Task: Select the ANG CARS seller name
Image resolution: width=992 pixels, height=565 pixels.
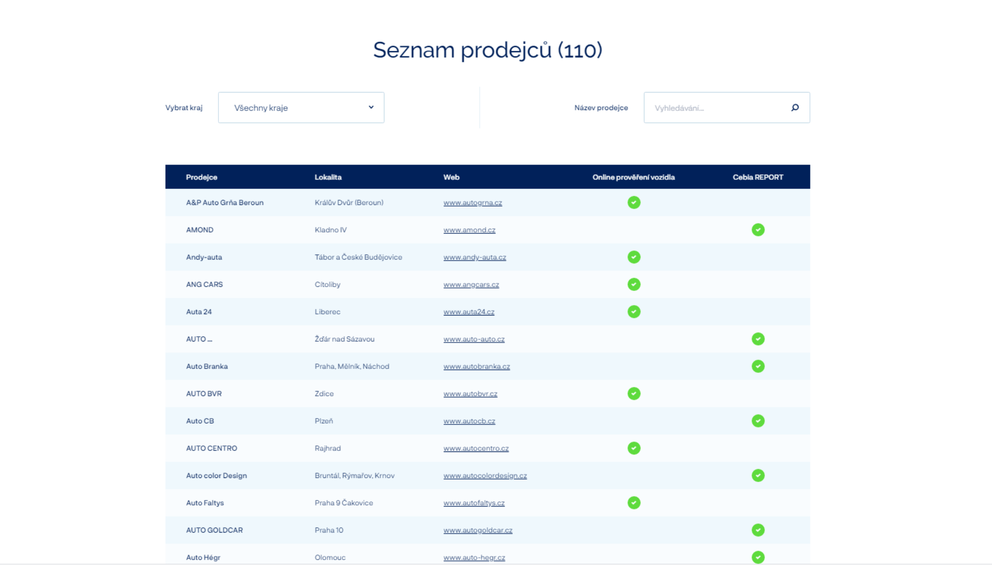Action: coord(204,284)
